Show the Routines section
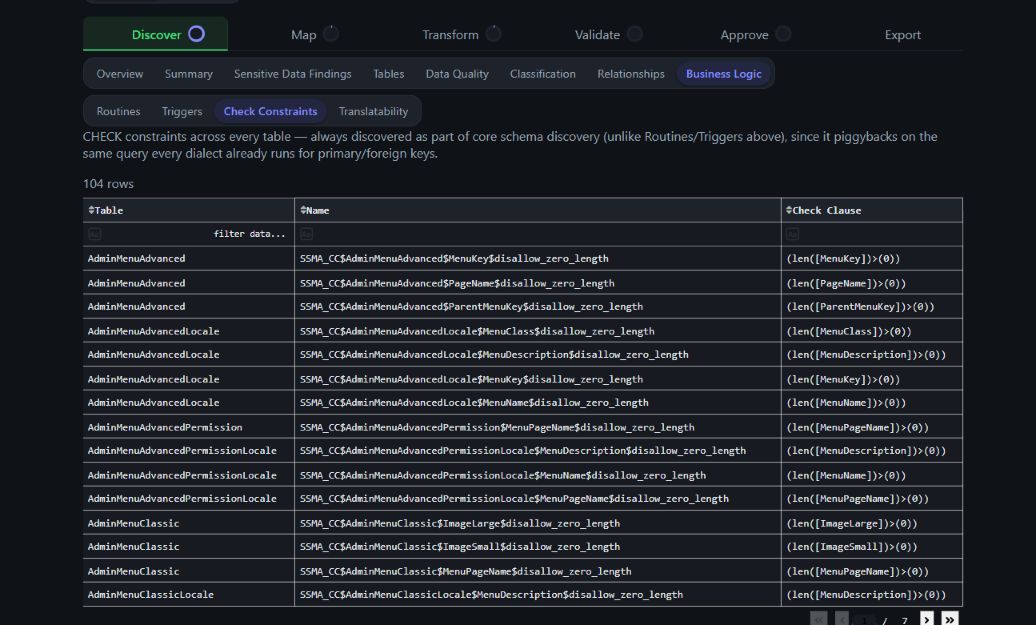Image resolution: width=1036 pixels, height=625 pixels. click(118, 111)
